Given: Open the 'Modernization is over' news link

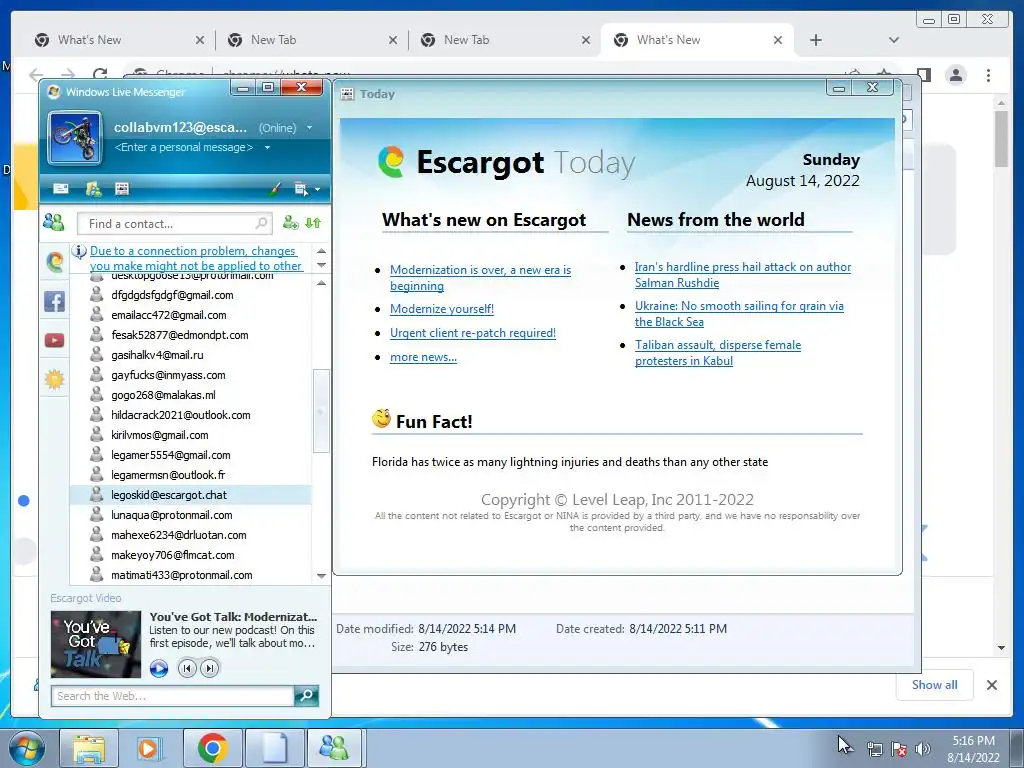Looking at the screenshot, I should tap(480, 278).
